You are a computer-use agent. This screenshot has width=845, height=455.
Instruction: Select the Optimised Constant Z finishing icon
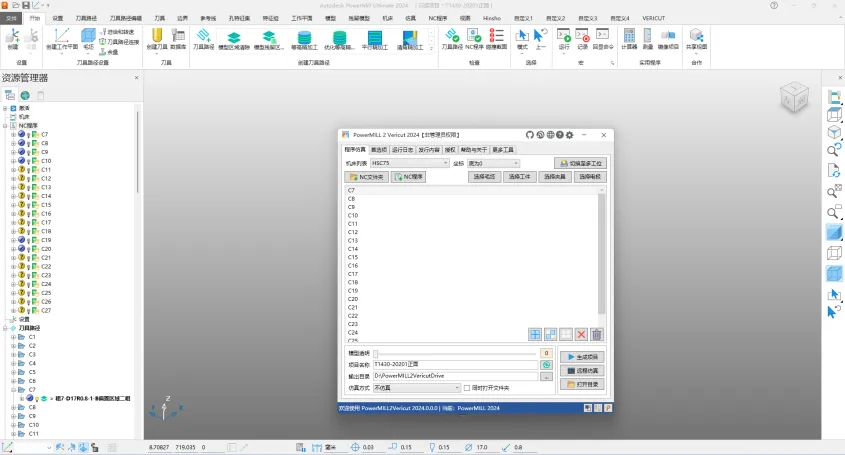[339, 40]
